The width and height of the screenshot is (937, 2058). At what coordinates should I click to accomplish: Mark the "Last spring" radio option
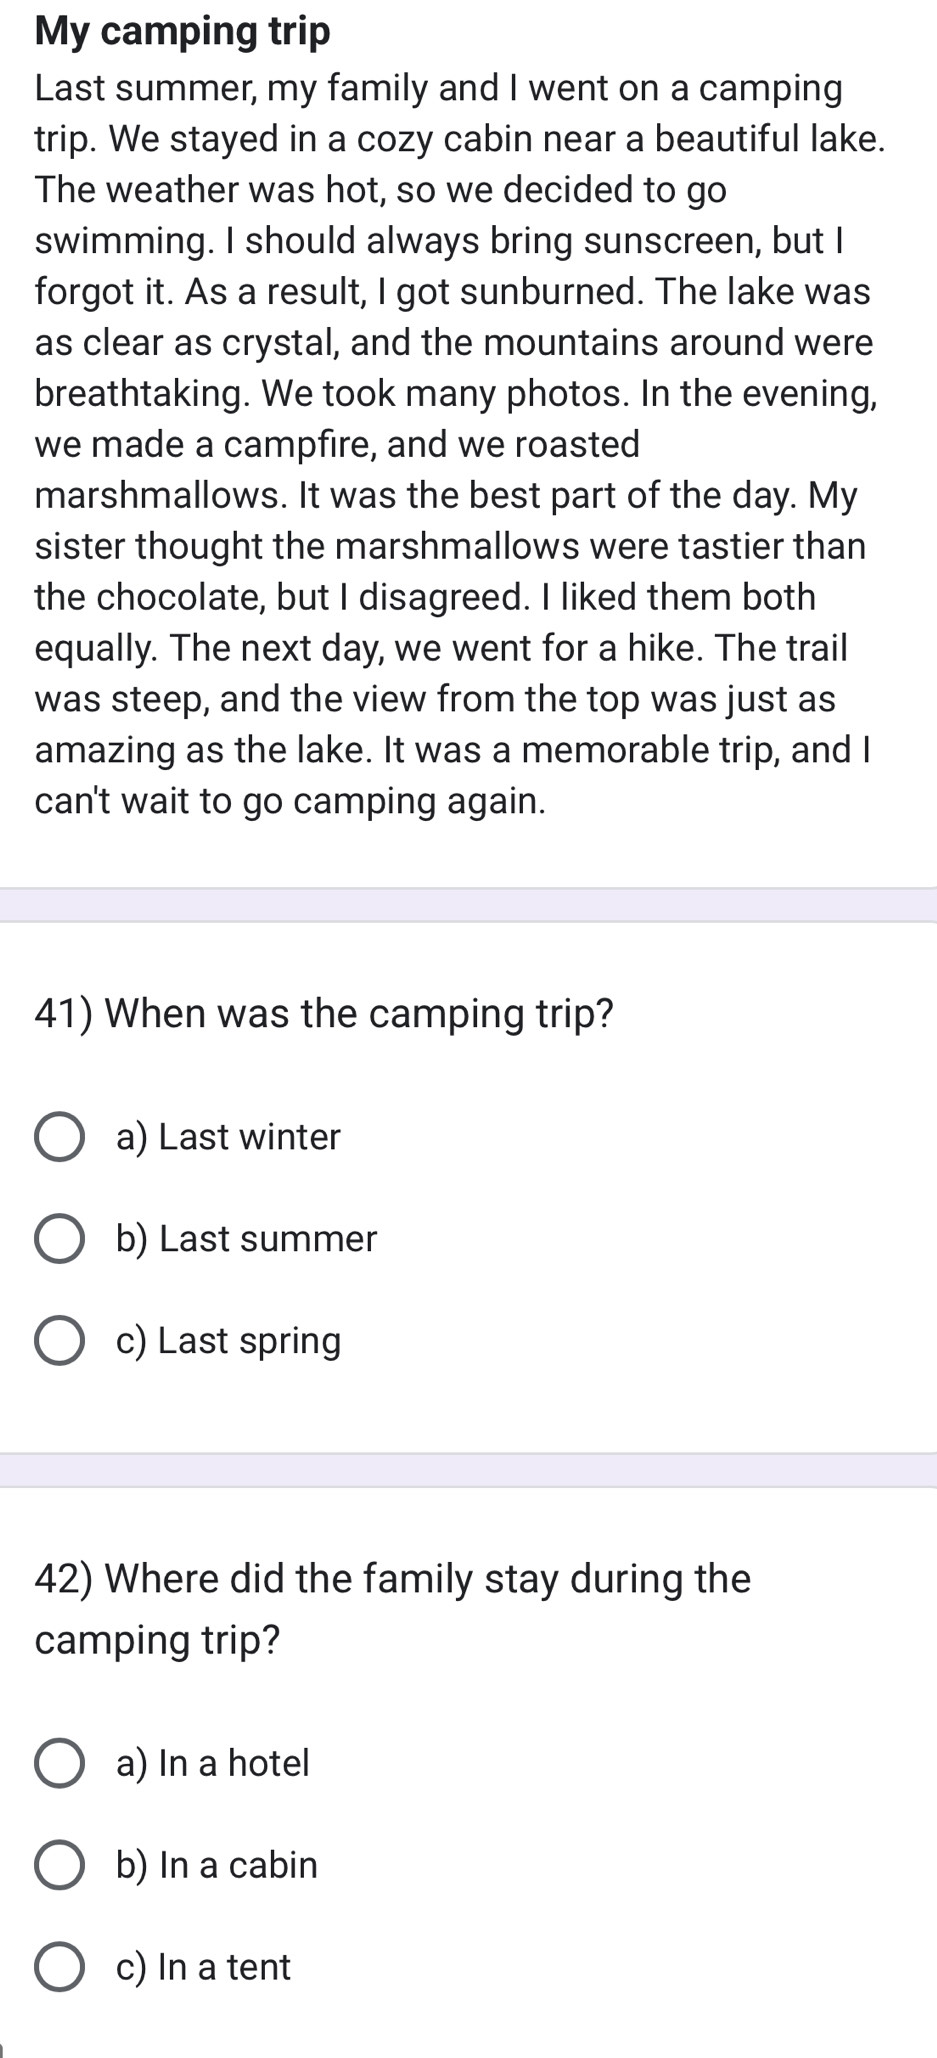click(x=59, y=1341)
